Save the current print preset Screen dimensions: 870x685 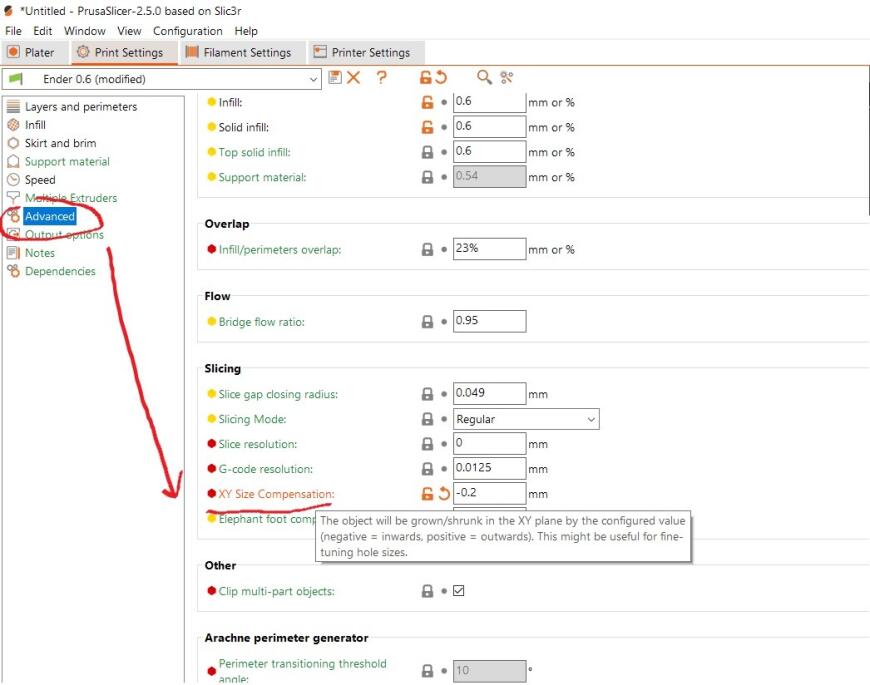[x=335, y=78]
